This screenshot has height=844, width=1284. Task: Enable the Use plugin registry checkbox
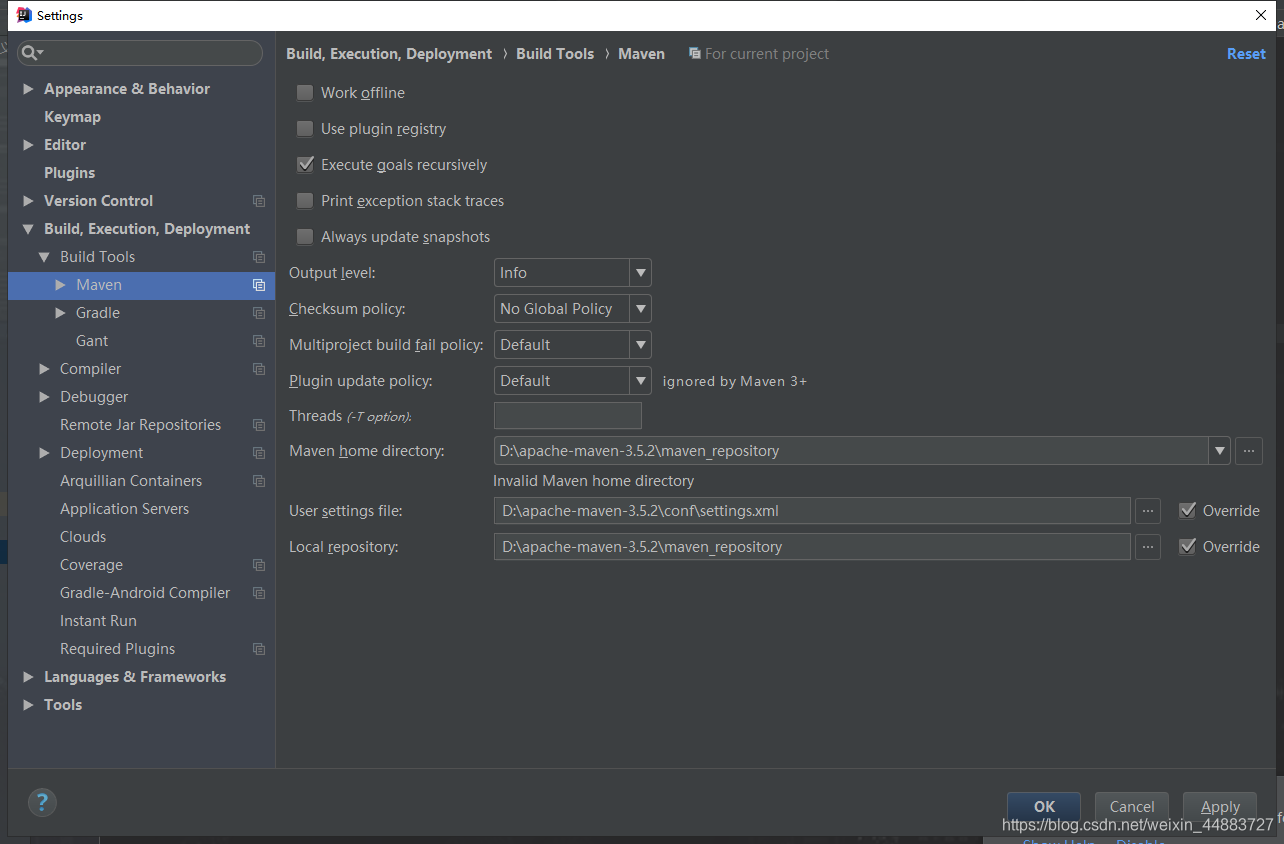pos(305,129)
